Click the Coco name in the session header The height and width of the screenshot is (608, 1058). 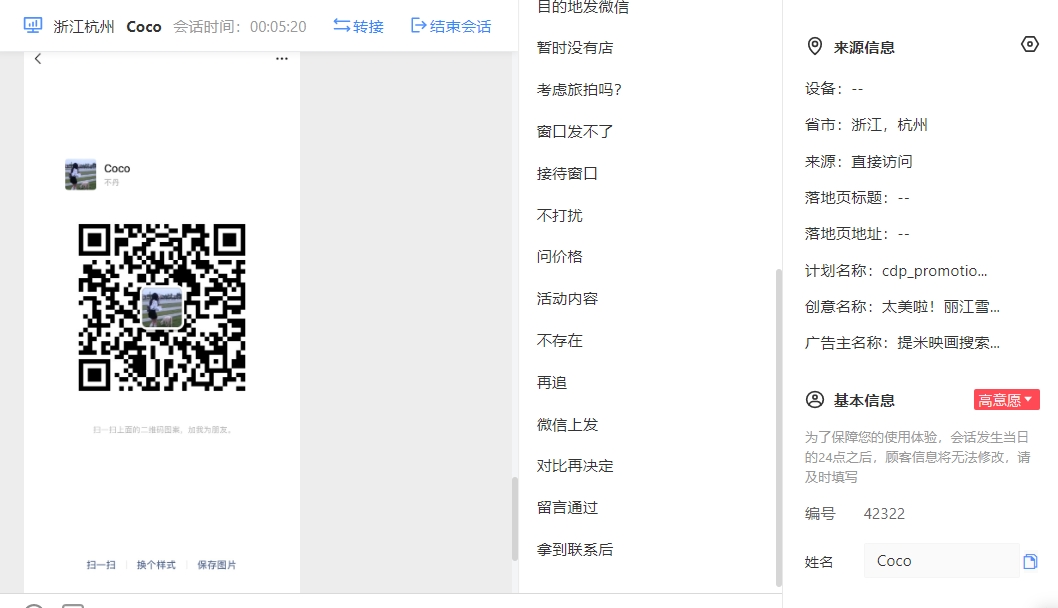point(144,26)
